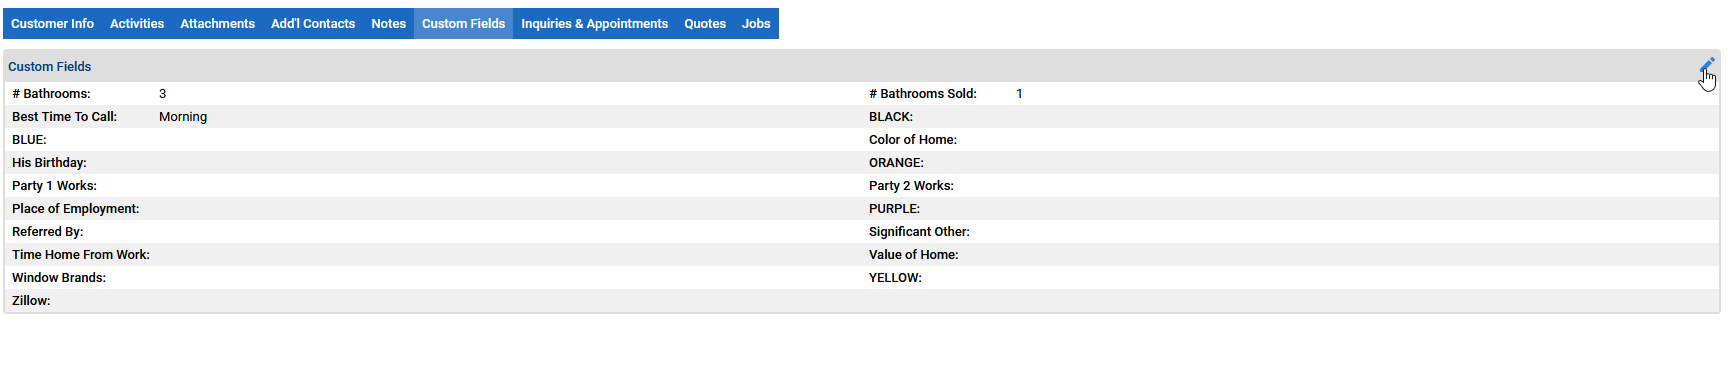Click the Best Time To Call Morning value
The height and width of the screenshot is (374, 1728).
tap(183, 117)
